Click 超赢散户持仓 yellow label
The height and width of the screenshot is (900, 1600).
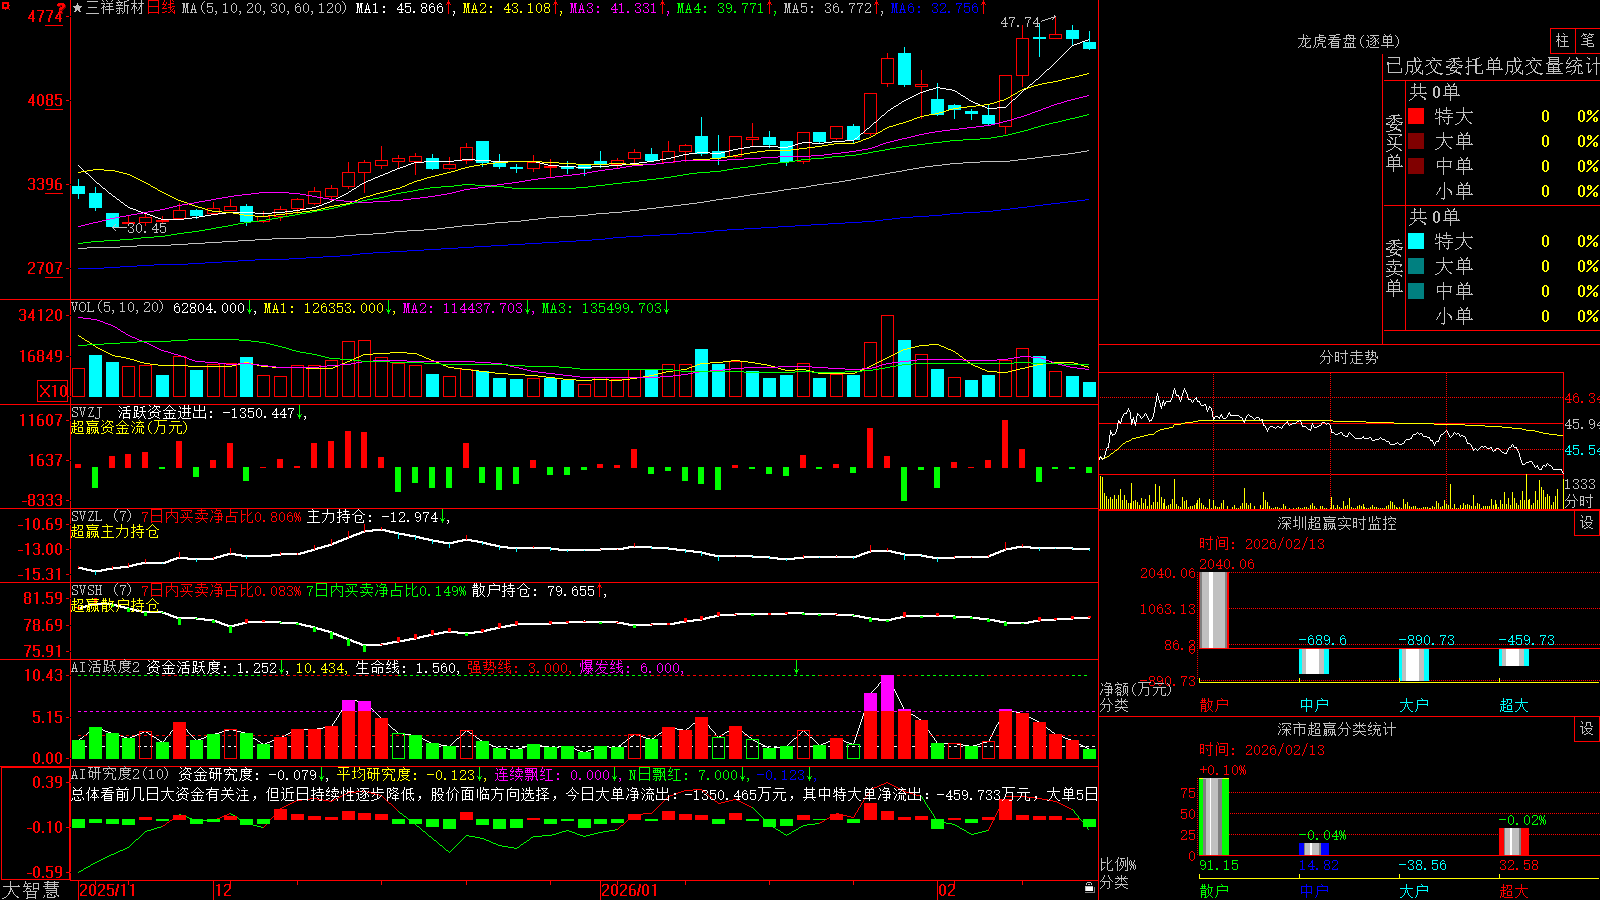pos(115,605)
